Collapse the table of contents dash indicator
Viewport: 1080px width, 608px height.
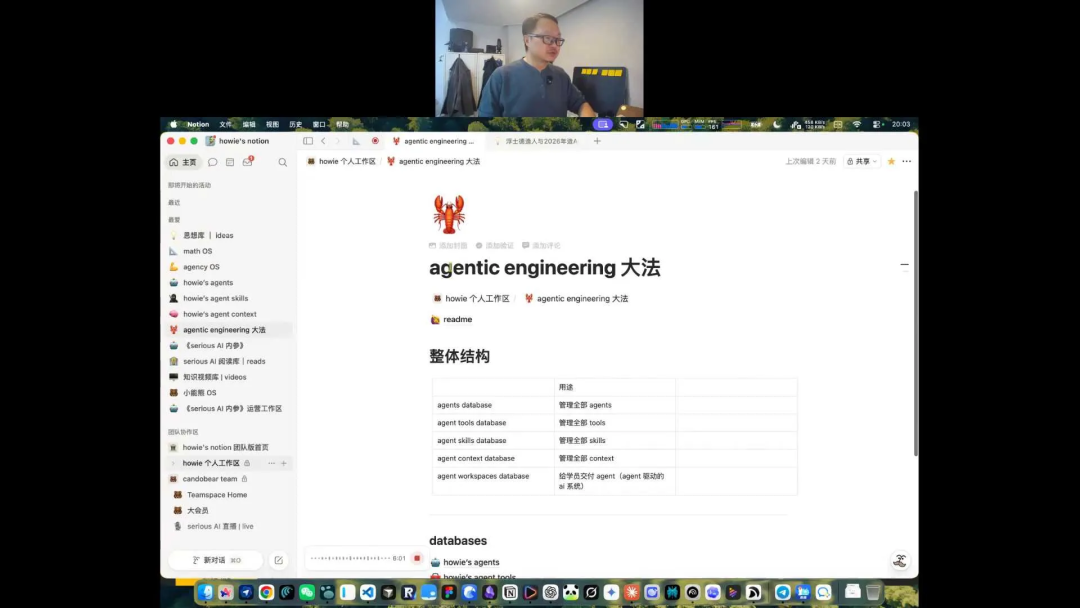click(904, 264)
